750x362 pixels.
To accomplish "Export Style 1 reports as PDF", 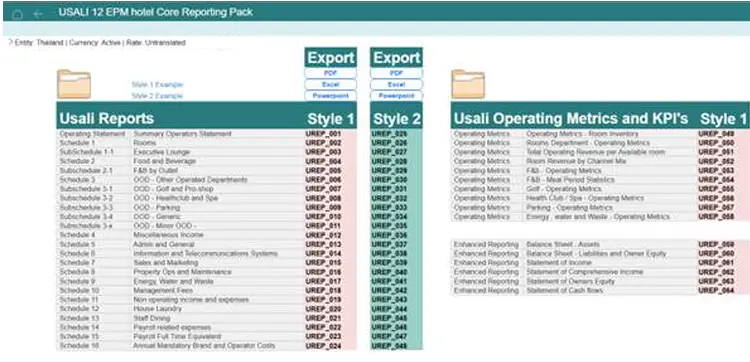I will 331,73.
